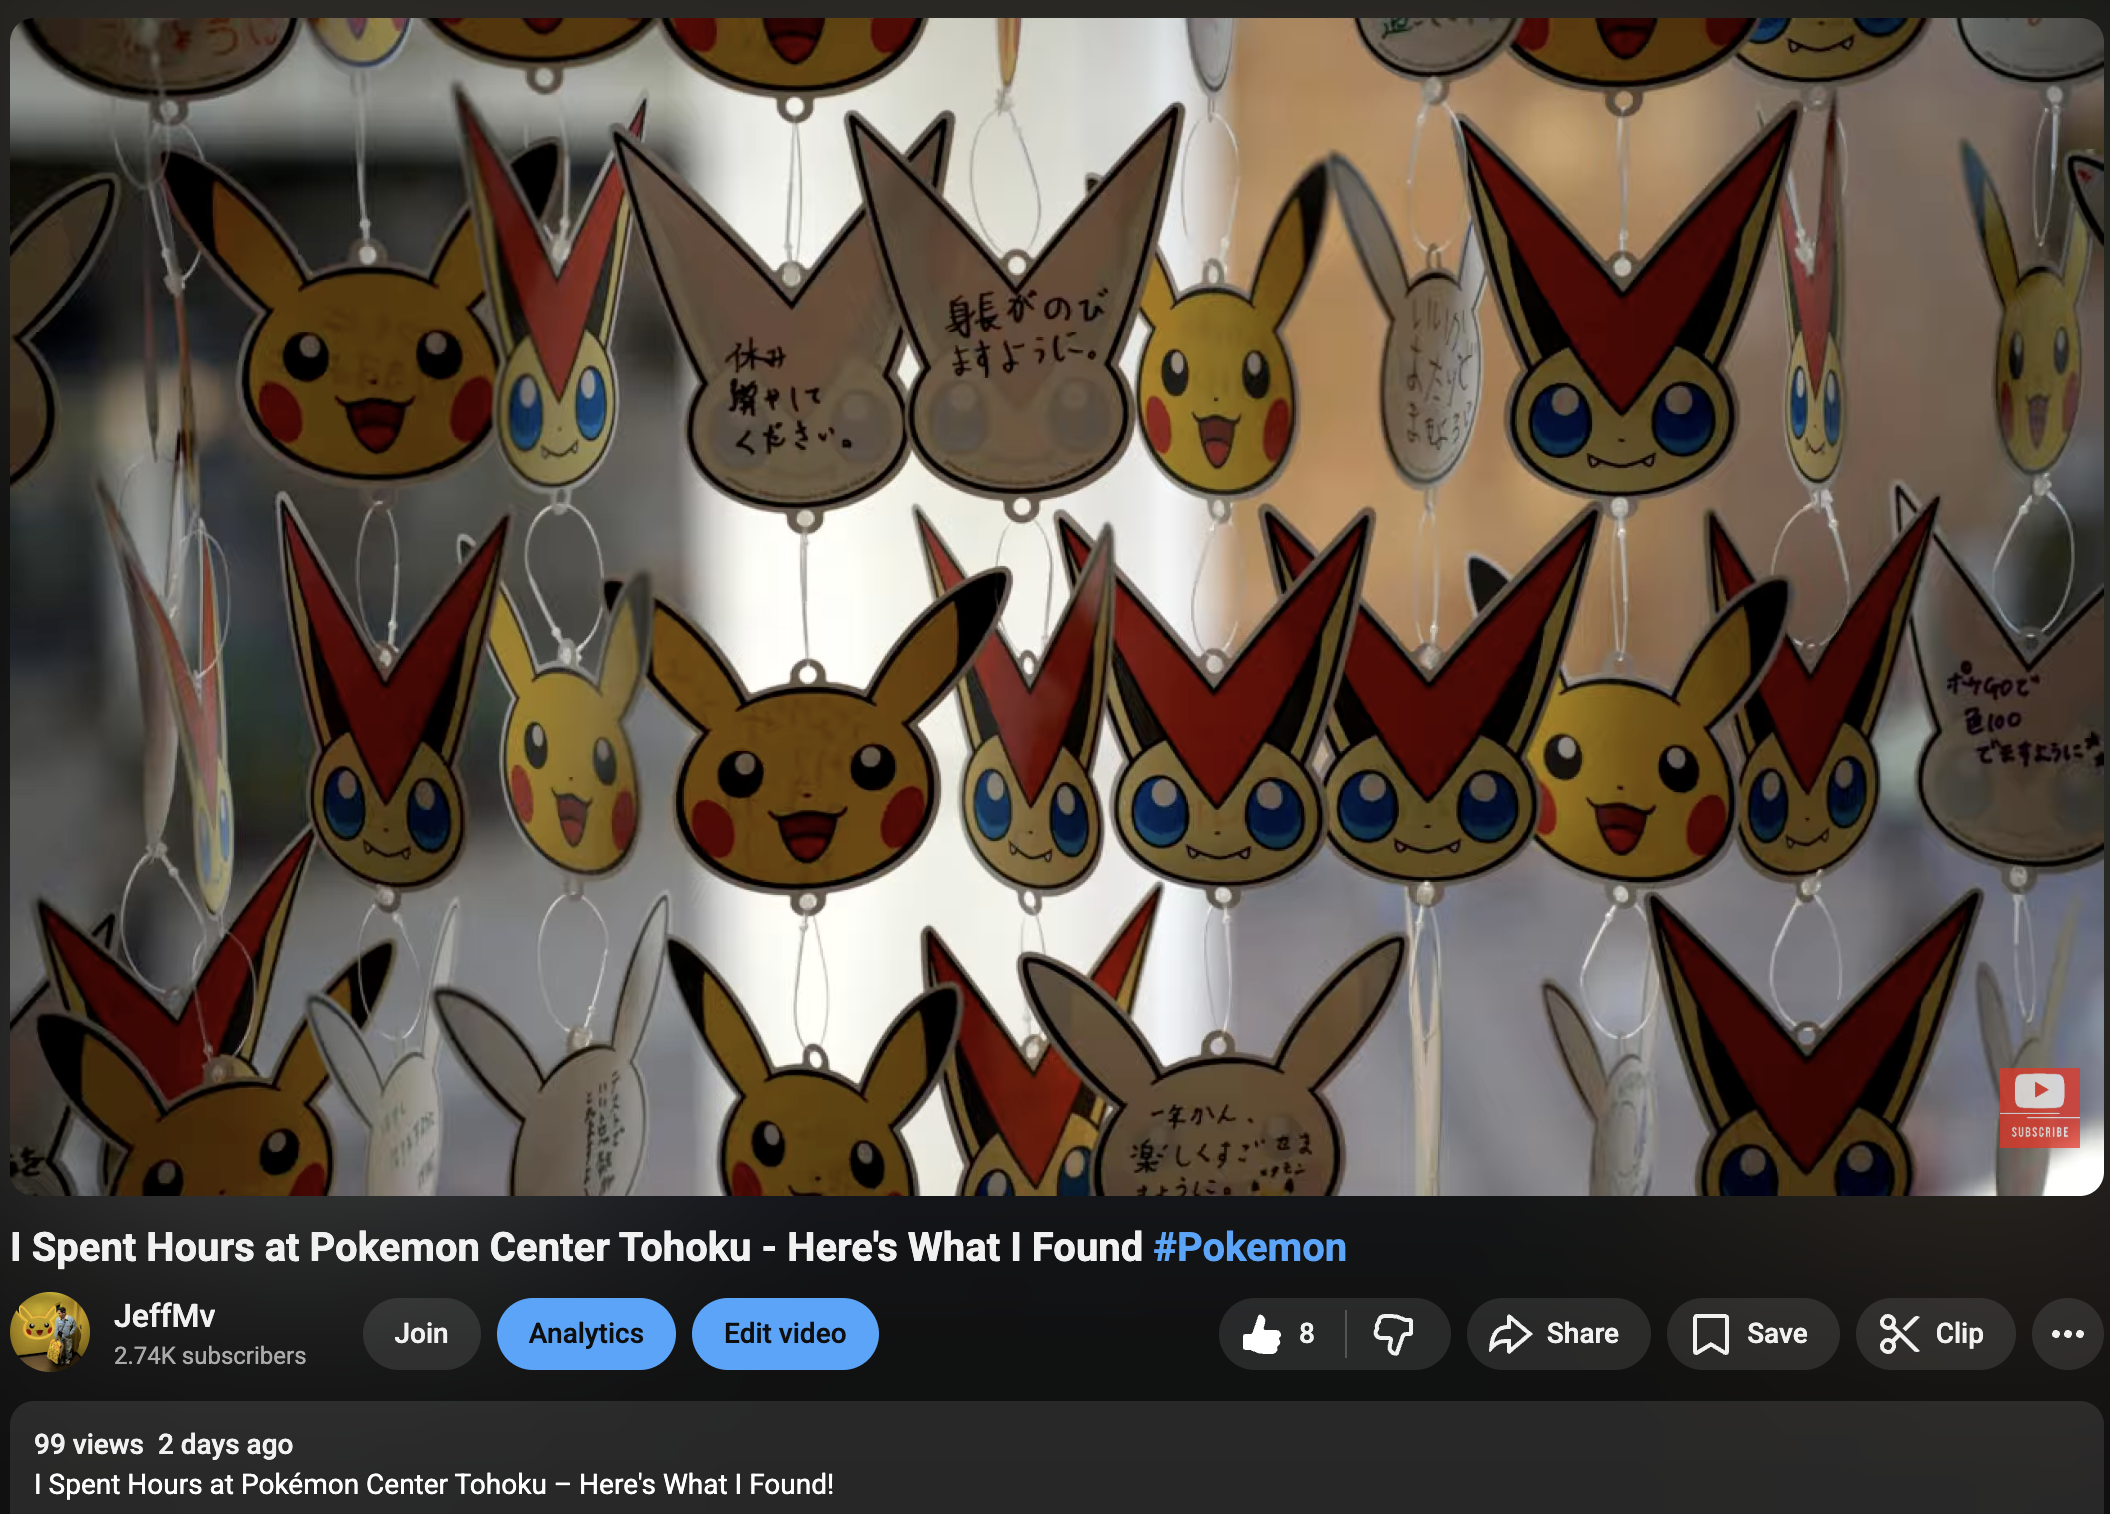Expand the video description box
The height and width of the screenshot is (1514, 2110).
[1056, 1458]
